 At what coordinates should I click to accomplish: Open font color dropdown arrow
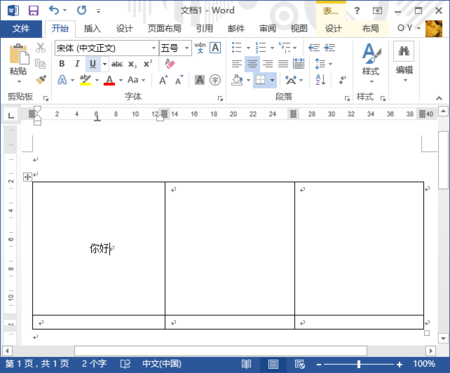tap(121, 80)
